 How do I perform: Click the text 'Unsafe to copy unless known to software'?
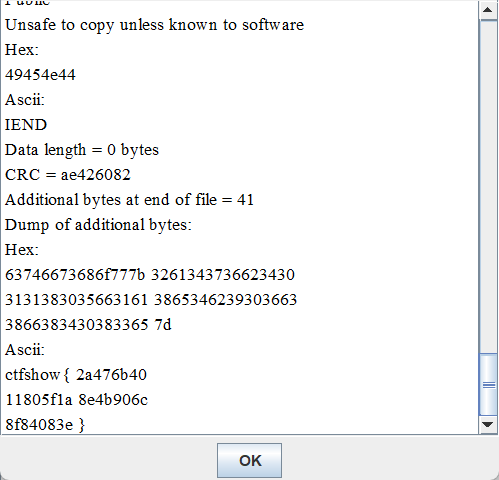(155, 25)
